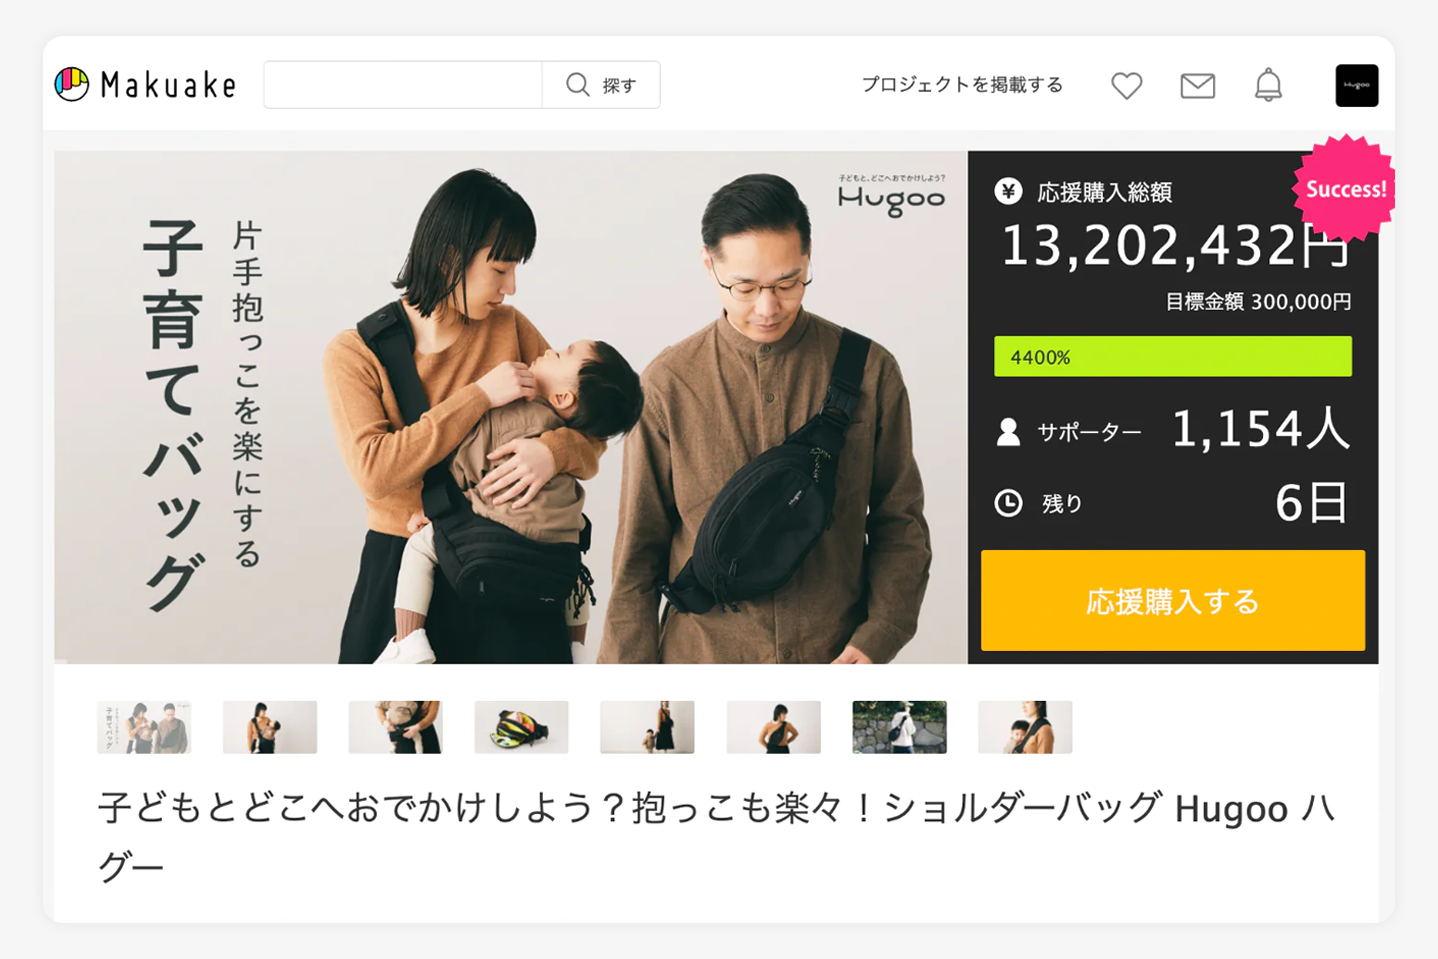Select the second thumbnail of woman holding child
Image resolution: width=1438 pixels, height=959 pixels.
coord(270,727)
